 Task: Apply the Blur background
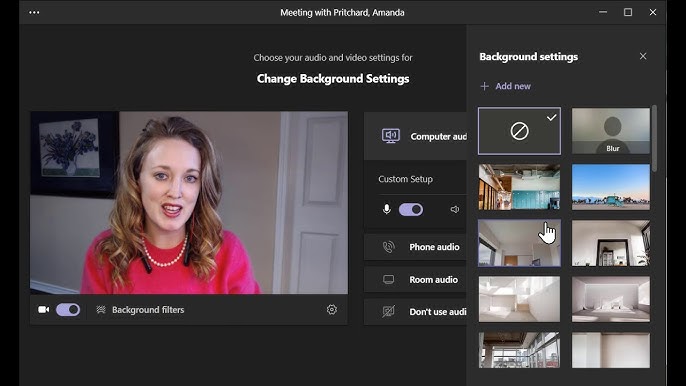611,131
